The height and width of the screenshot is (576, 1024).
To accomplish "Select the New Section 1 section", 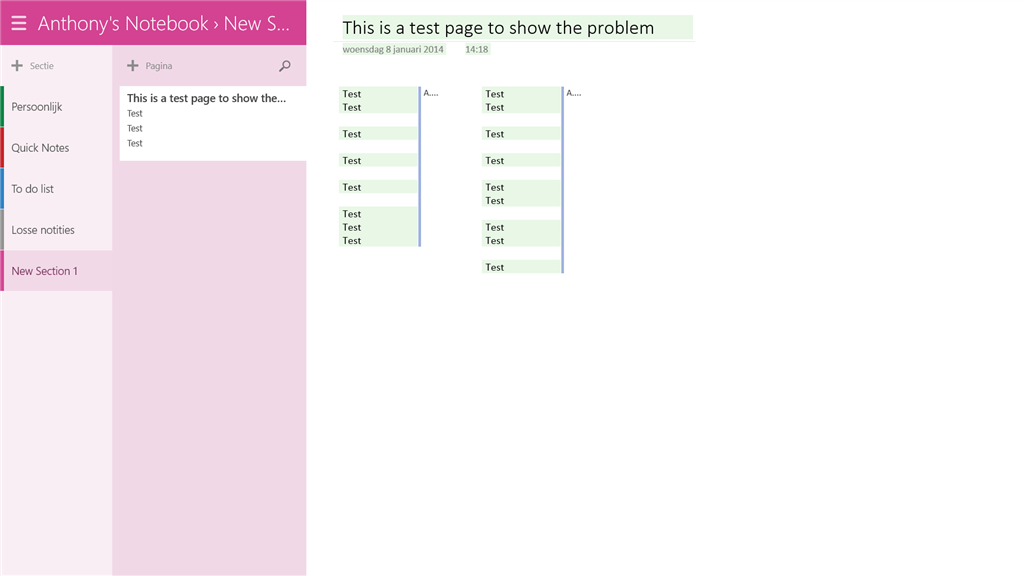I will [x=56, y=271].
